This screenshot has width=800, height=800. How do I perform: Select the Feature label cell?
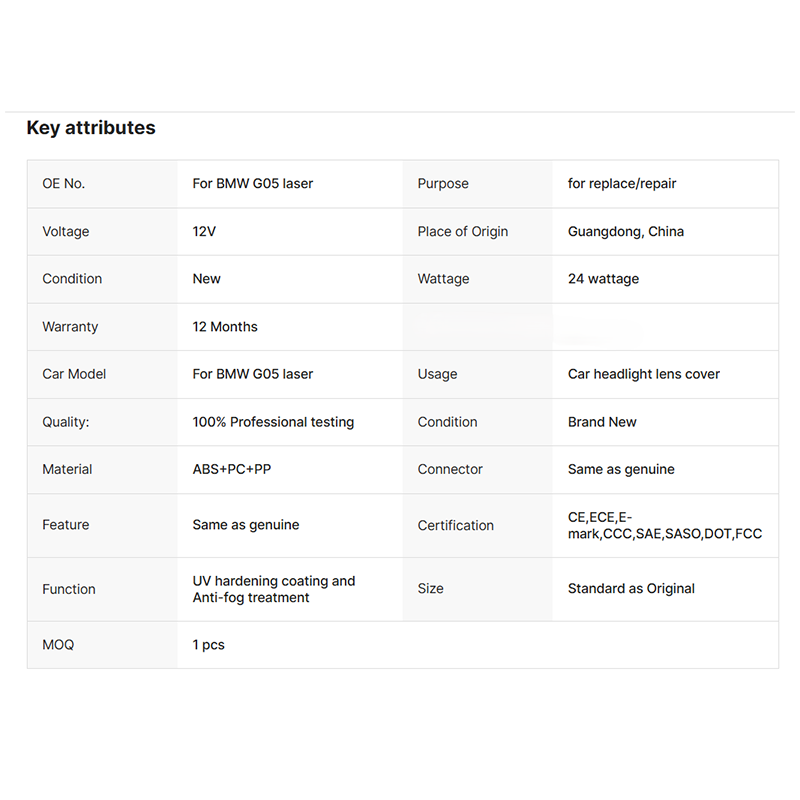(x=103, y=526)
